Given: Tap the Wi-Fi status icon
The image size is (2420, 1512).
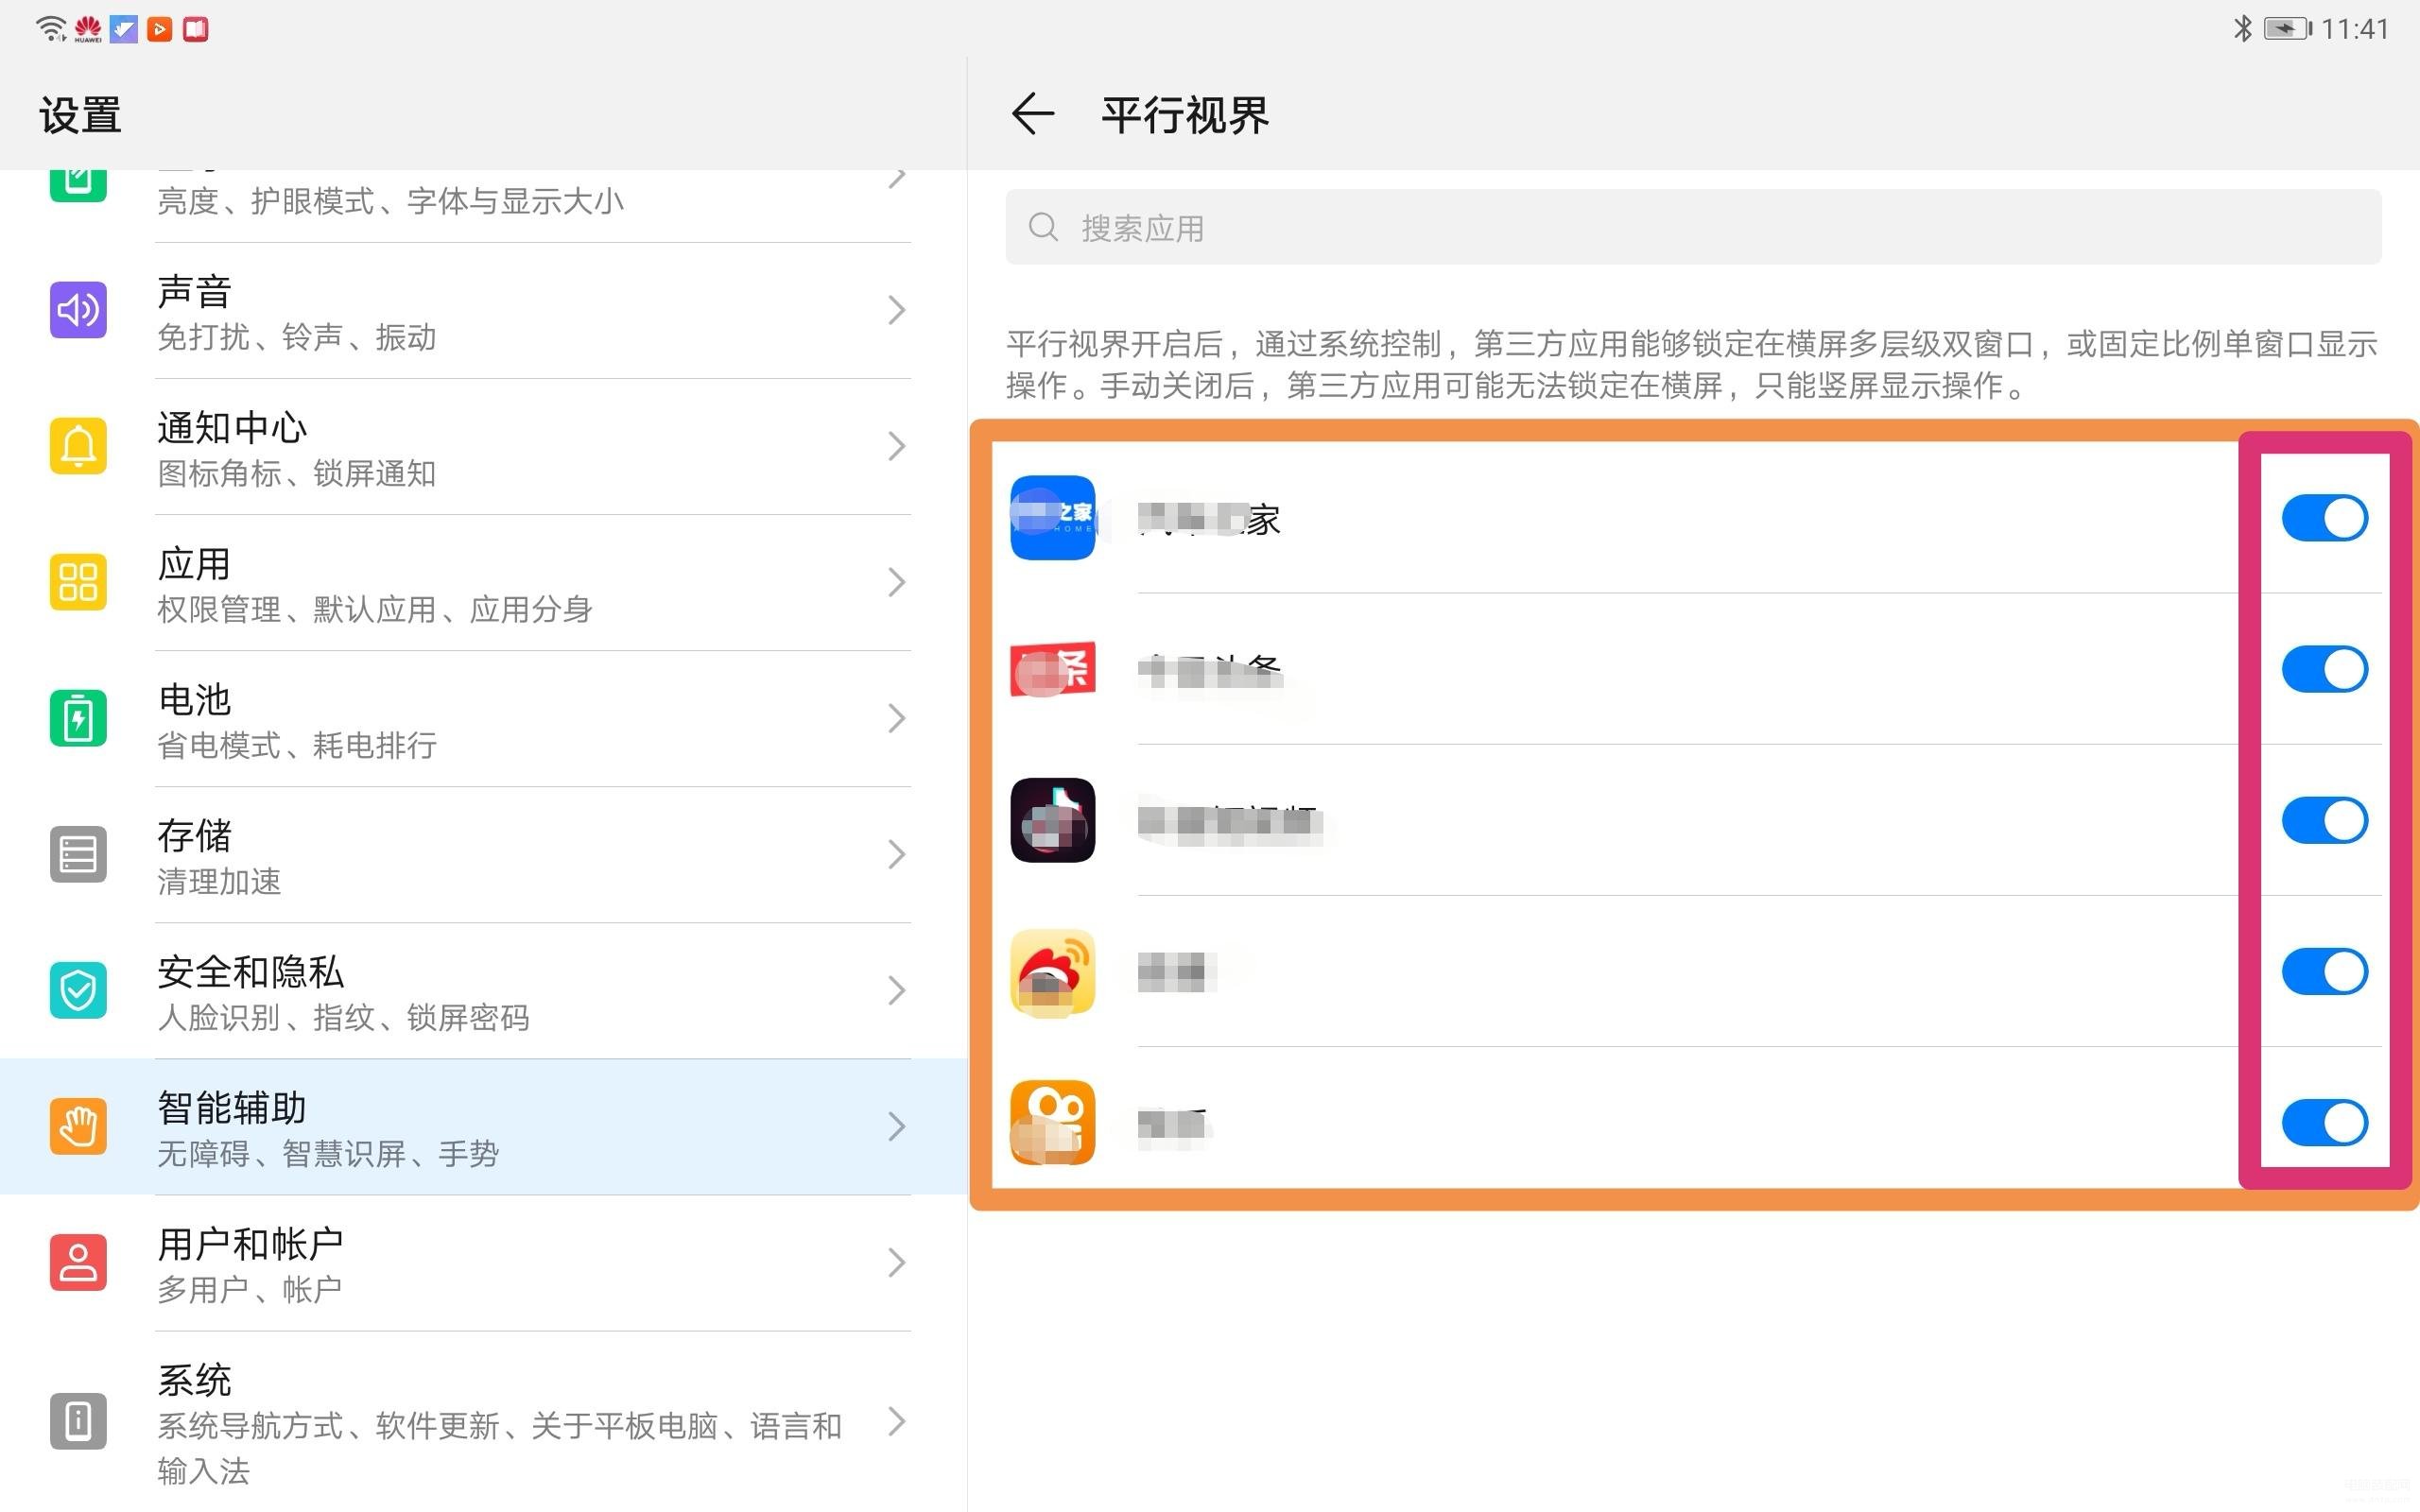Looking at the screenshot, I should tap(51, 29).
